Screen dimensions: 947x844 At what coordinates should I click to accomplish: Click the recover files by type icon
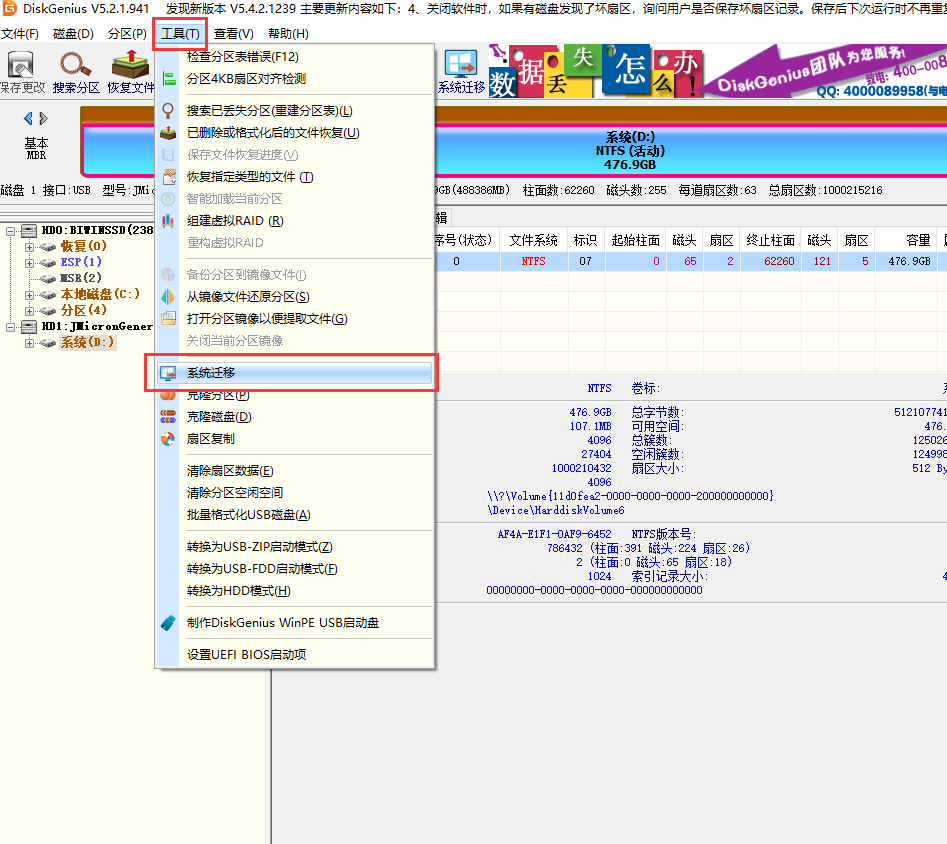169,177
